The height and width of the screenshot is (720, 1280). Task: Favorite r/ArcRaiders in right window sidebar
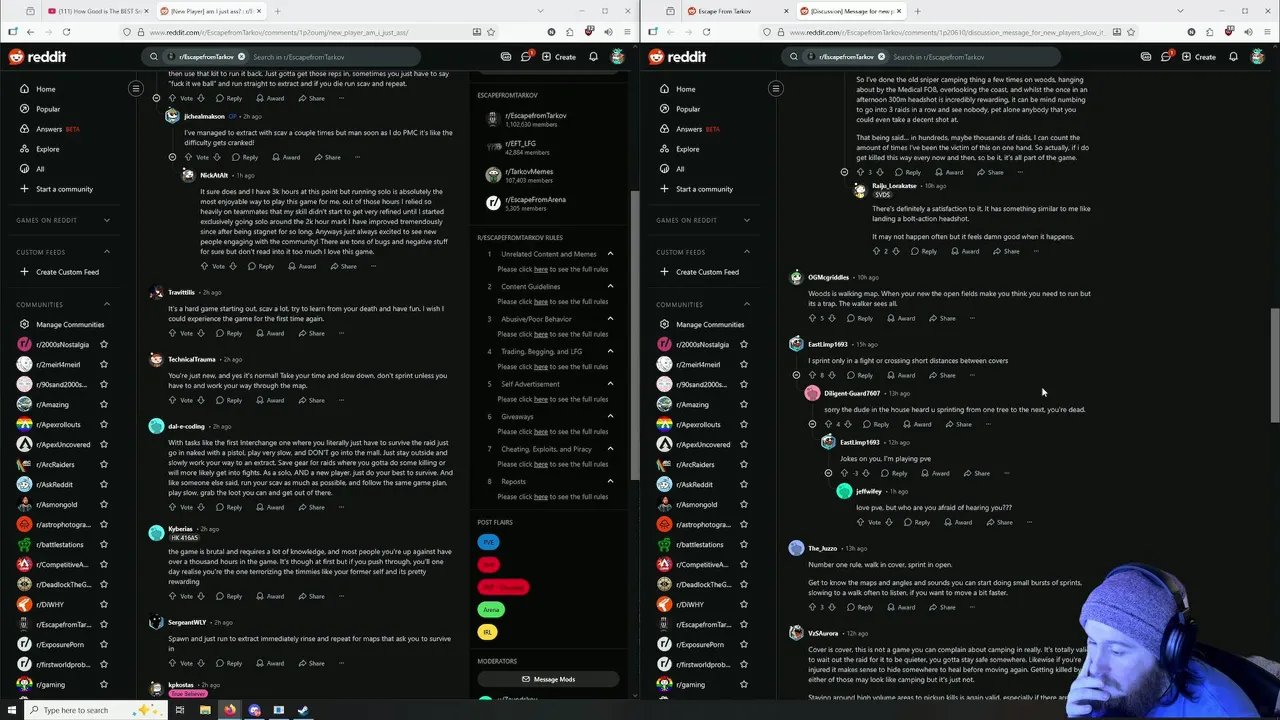[743, 464]
